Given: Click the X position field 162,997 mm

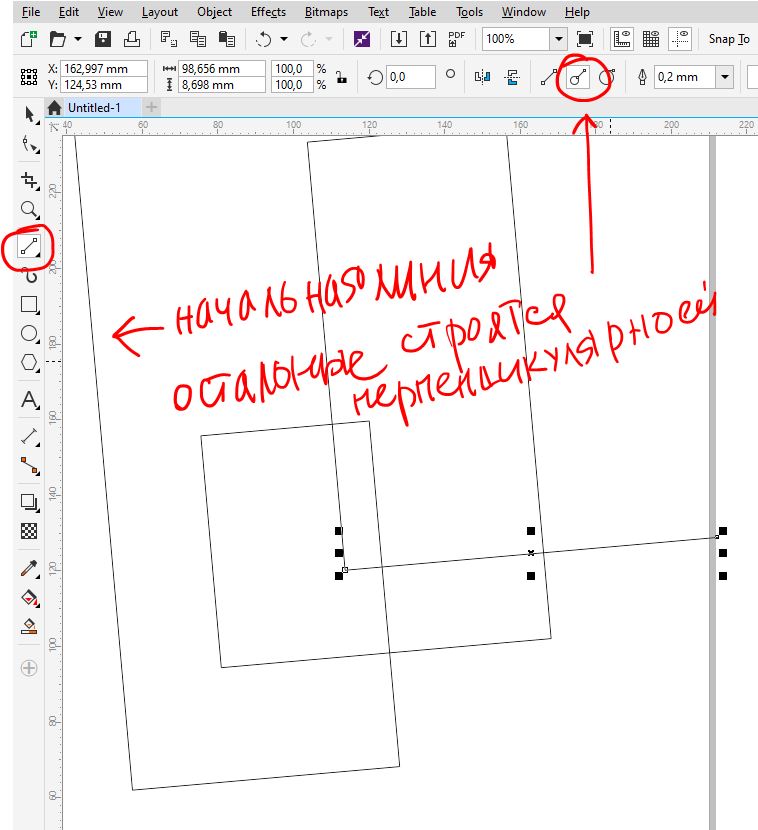Looking at the screenshot, I should 104,69.
